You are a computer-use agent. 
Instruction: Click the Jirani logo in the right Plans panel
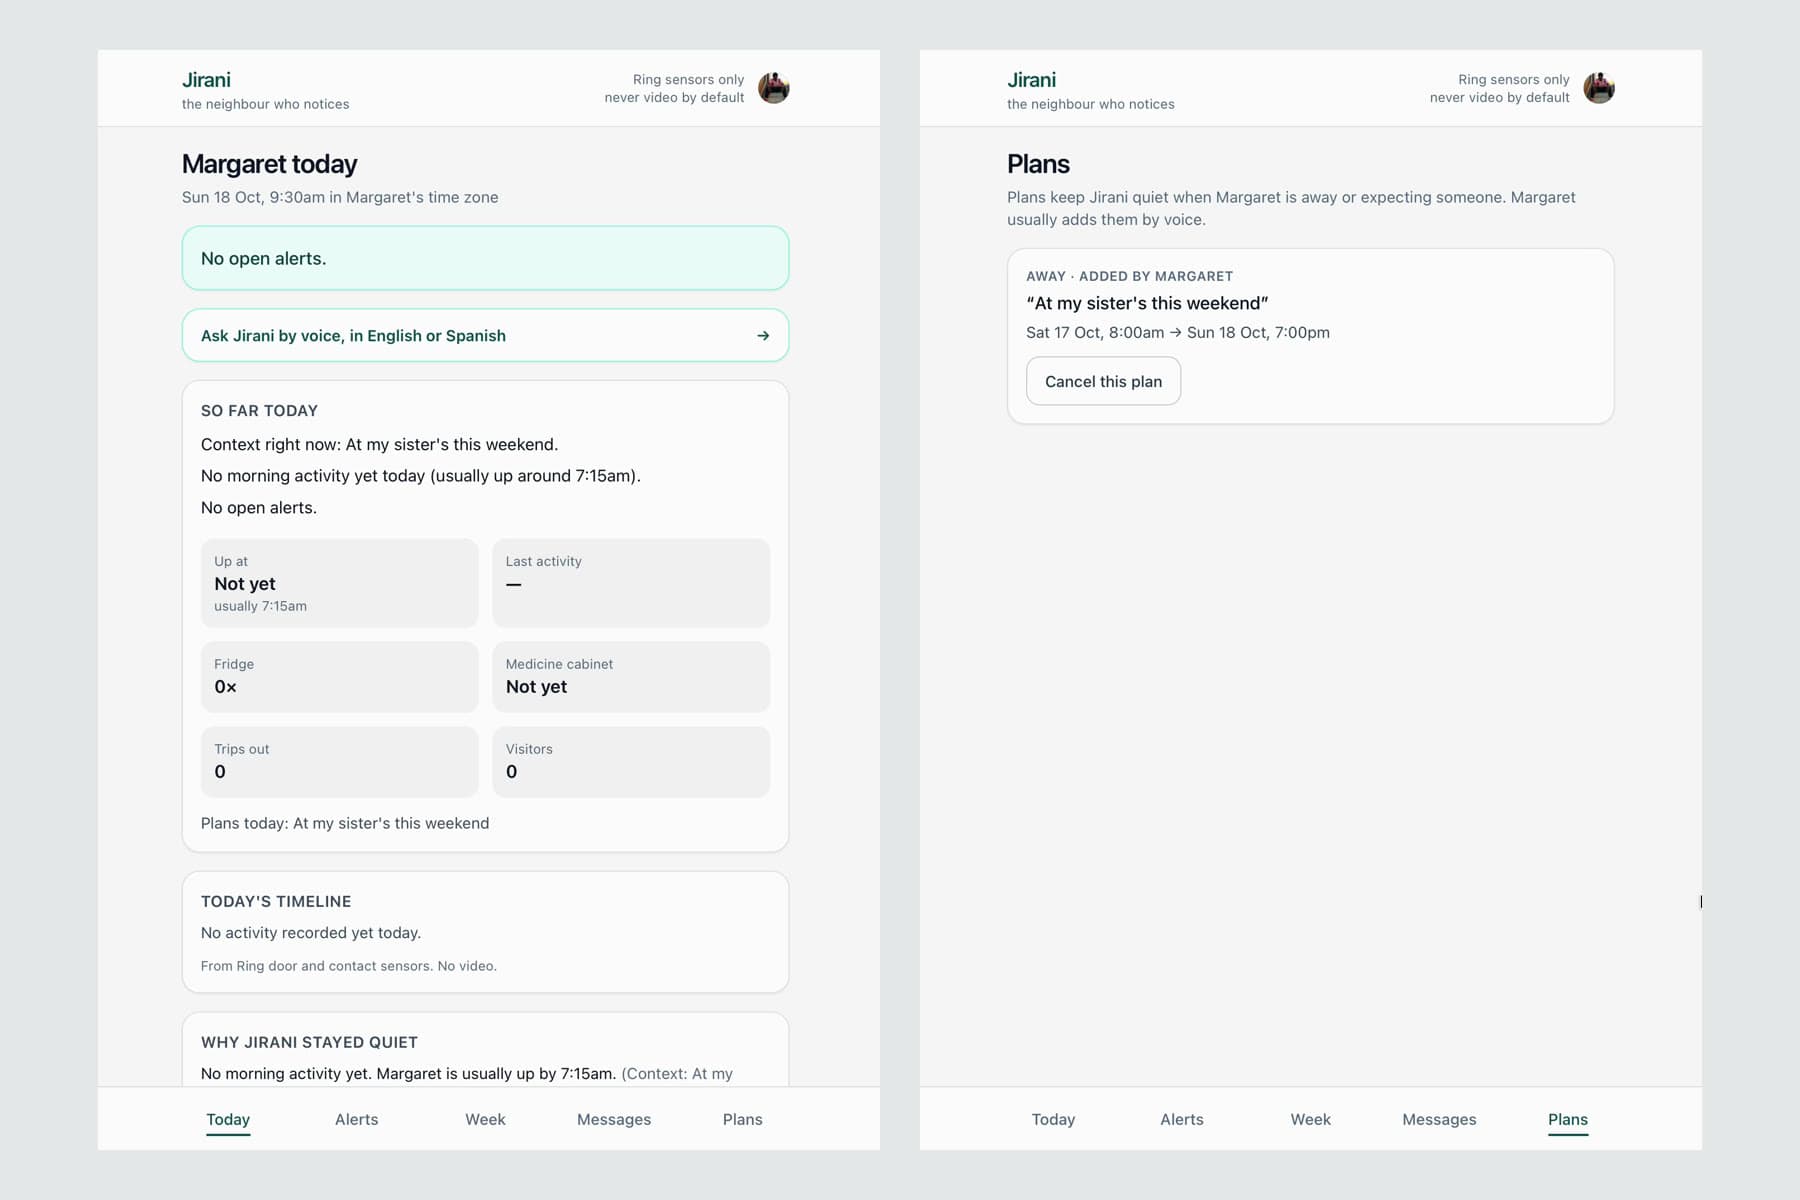click(1031, 80)
